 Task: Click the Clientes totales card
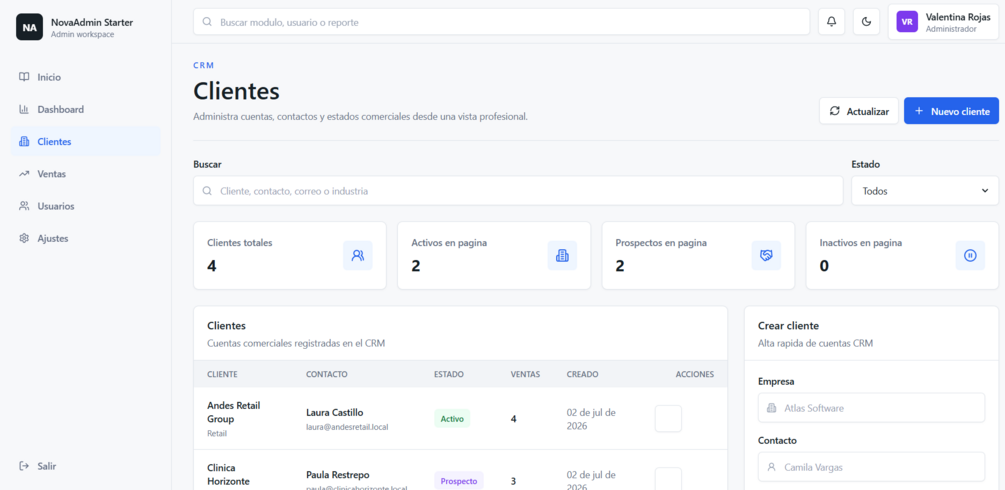tap(290, 255)
